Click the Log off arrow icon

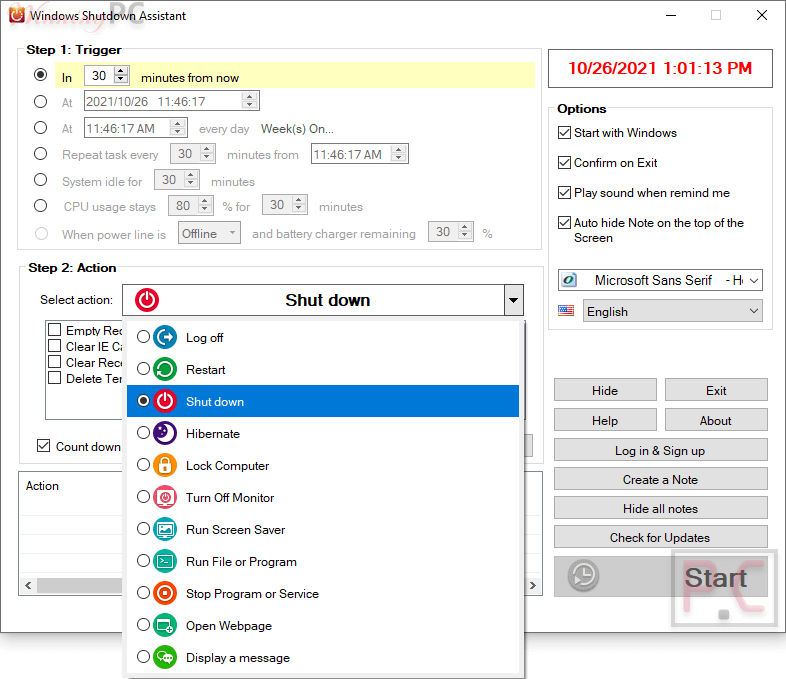pos(165,337)
